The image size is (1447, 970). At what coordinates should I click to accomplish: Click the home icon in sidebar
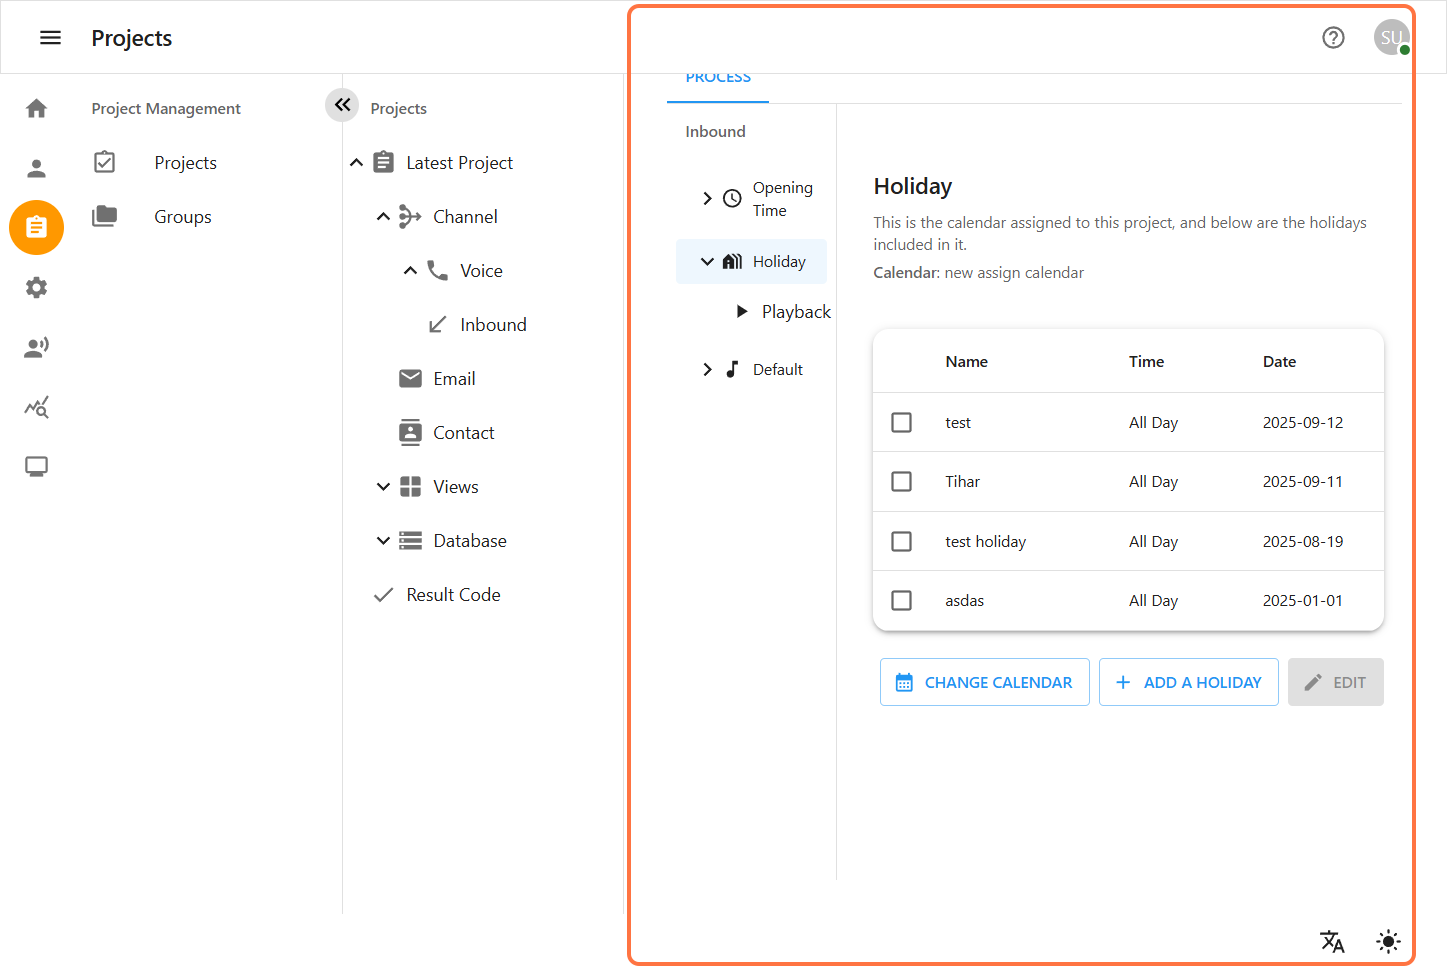37,108
